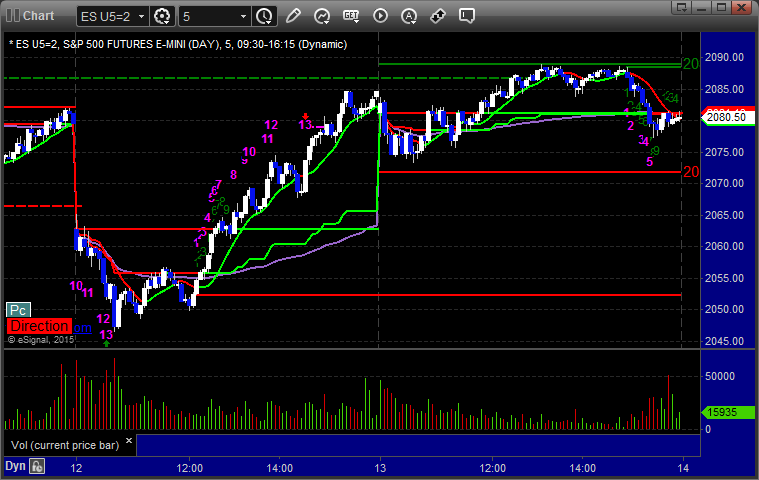Image resolution: width=759 pixels, height=480 pixels.
Task: Click date label 13 on time axis
Action: coord(380,468)
